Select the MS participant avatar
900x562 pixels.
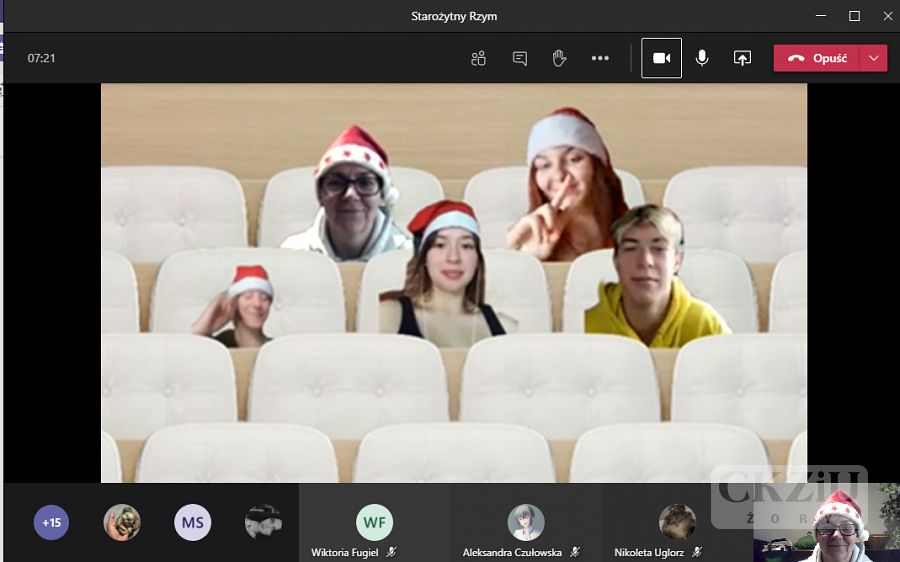pyautogui.click(x=193, y=522)
